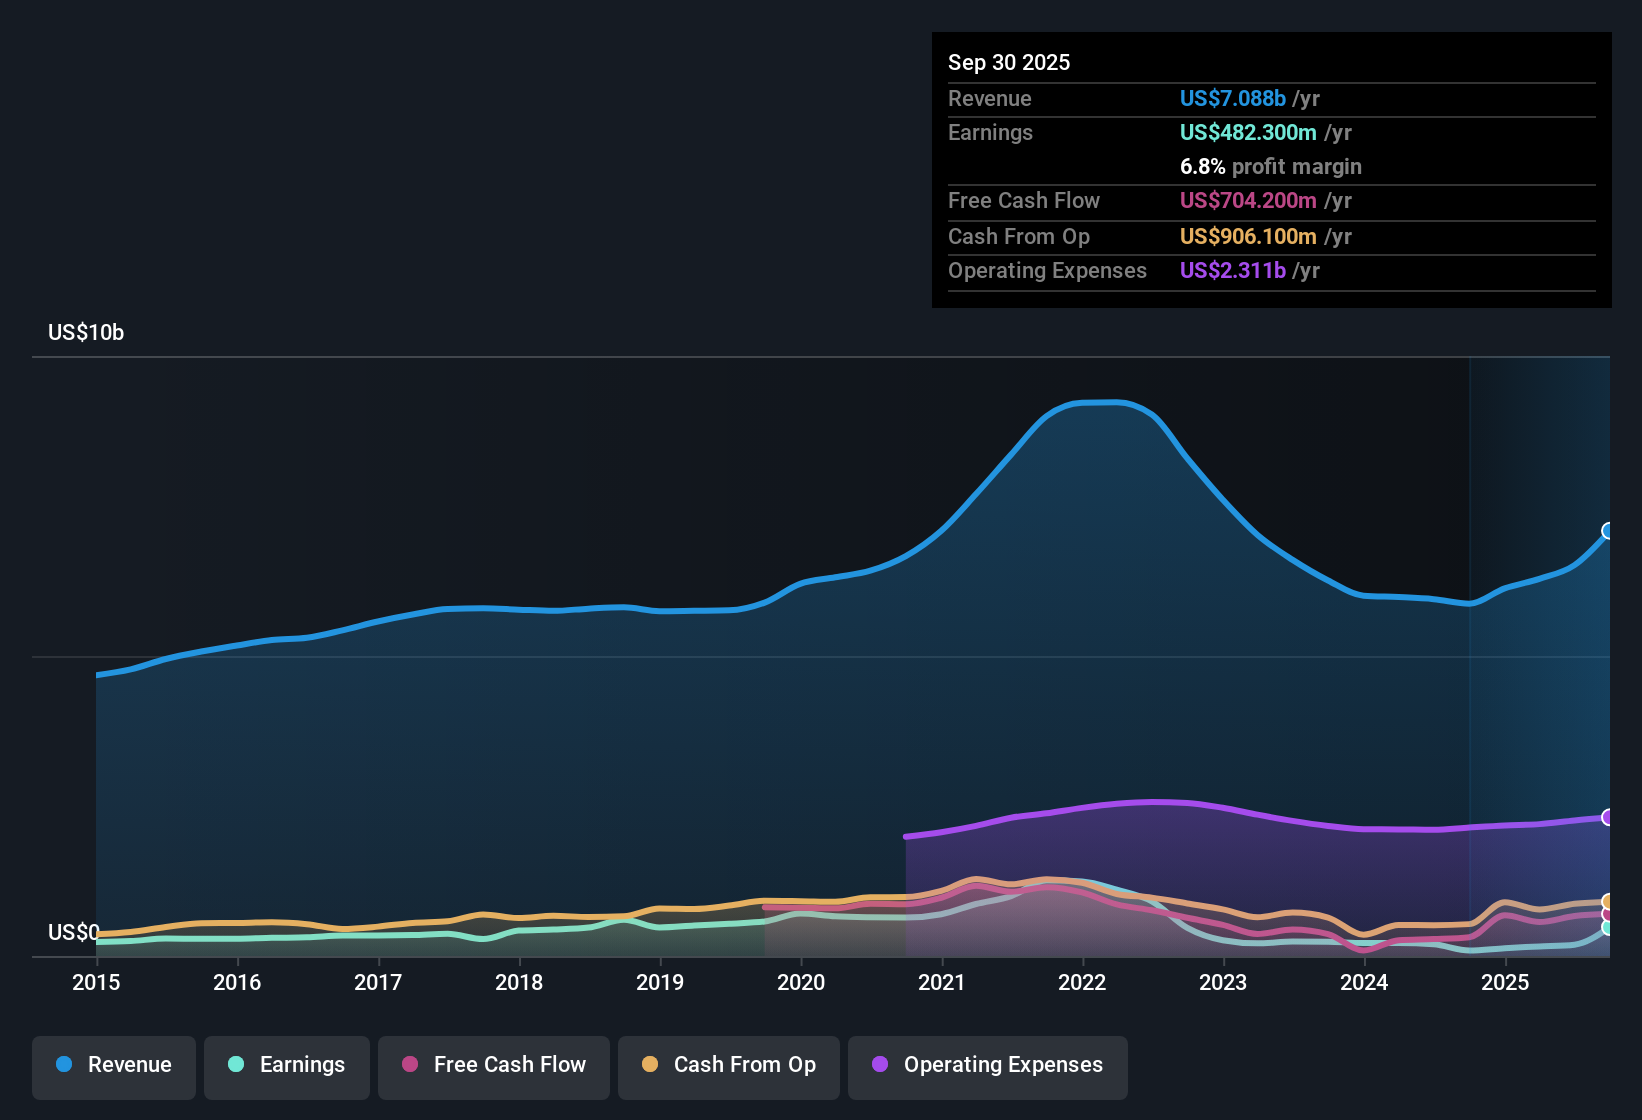The image size is (1642, 1120).
Task: Toggle the Revenue series legend button
Action: (x=114, y=1067)
